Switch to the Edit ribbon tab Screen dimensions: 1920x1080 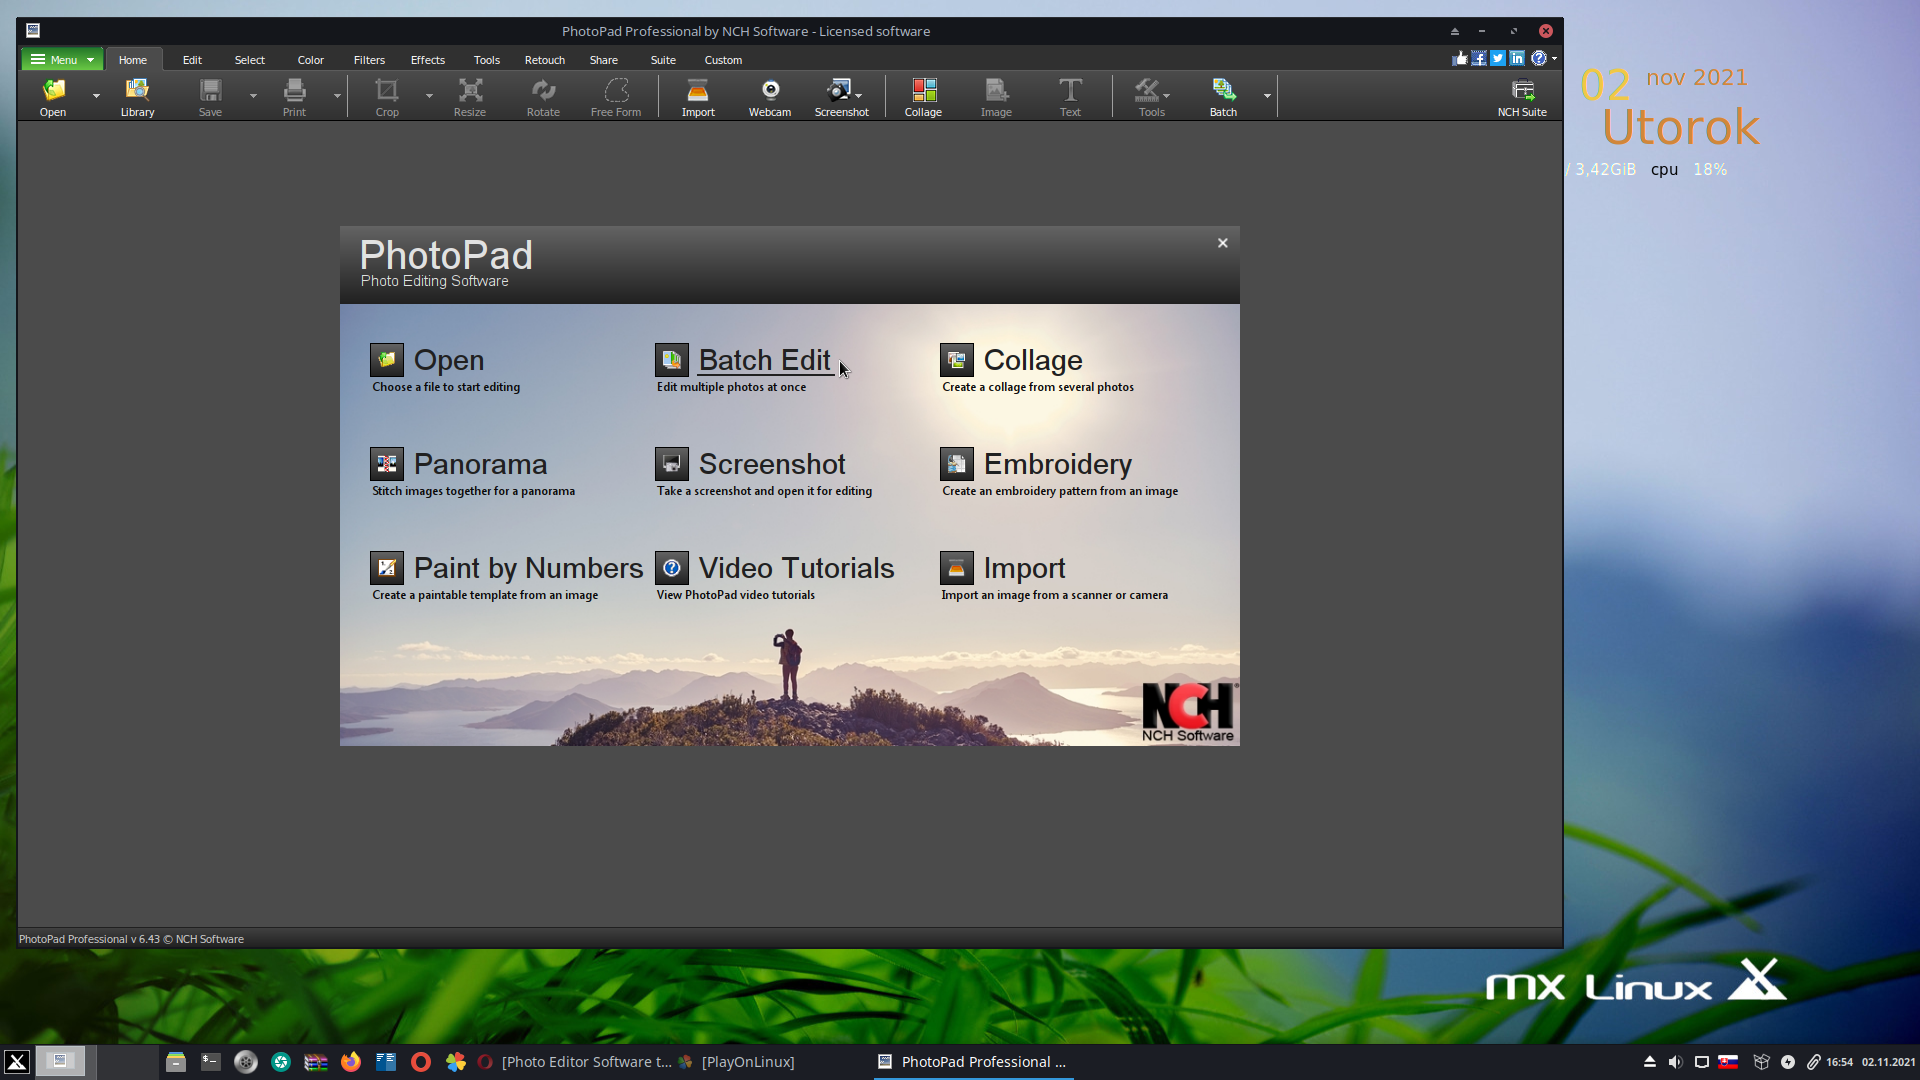[x=192, y=60]
